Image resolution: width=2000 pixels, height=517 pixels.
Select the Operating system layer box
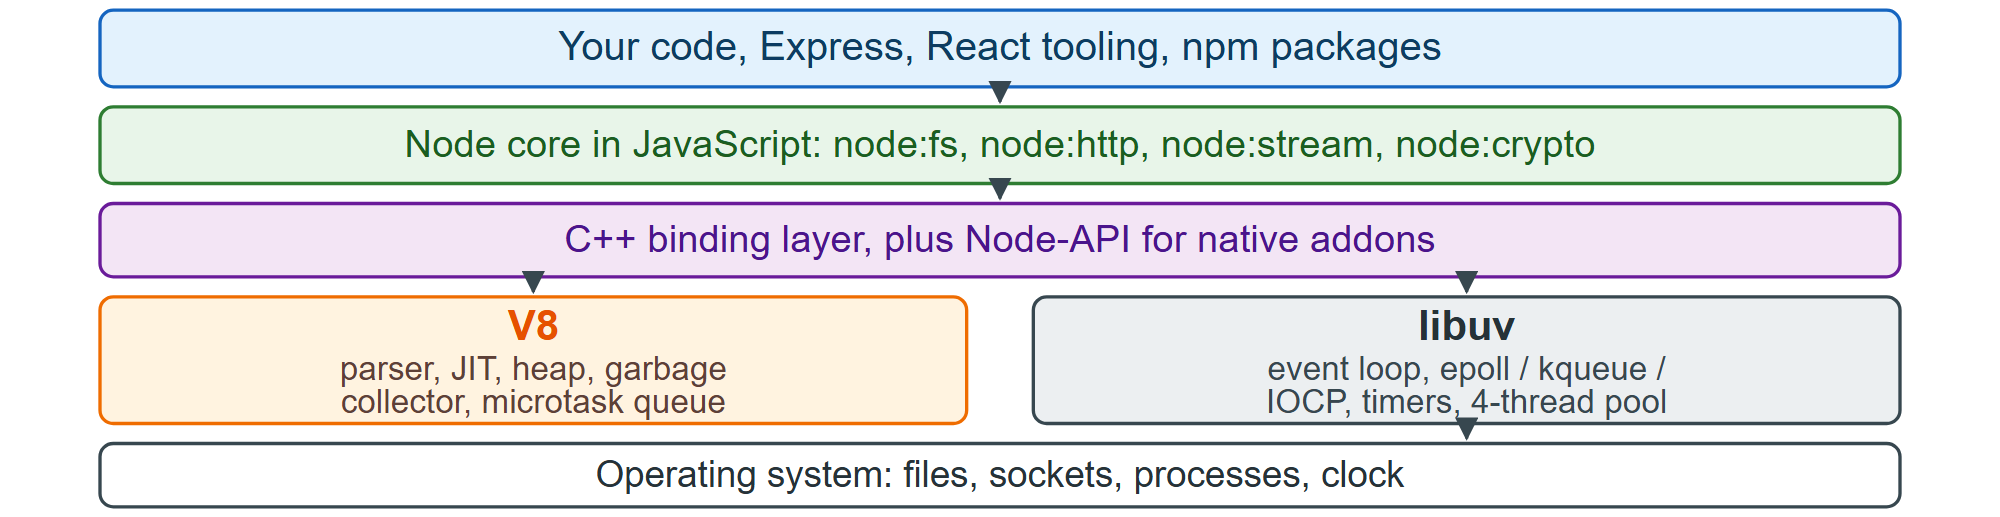click(999, 475)
